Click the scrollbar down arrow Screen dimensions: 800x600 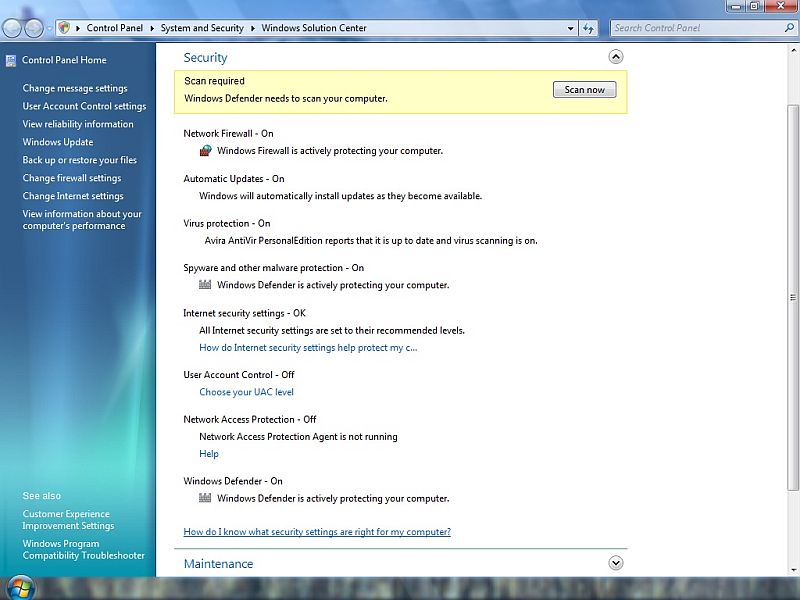tap(793, 570)
